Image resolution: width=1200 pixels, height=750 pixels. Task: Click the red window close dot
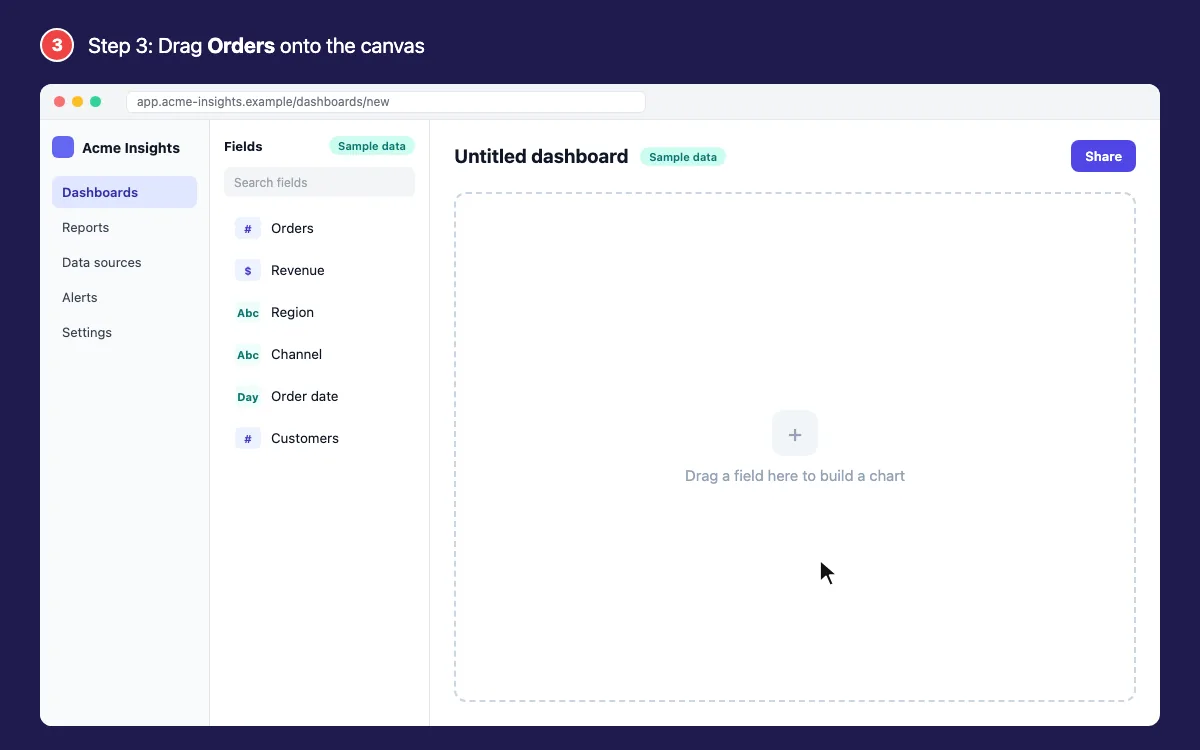click(x=60, y=102)
